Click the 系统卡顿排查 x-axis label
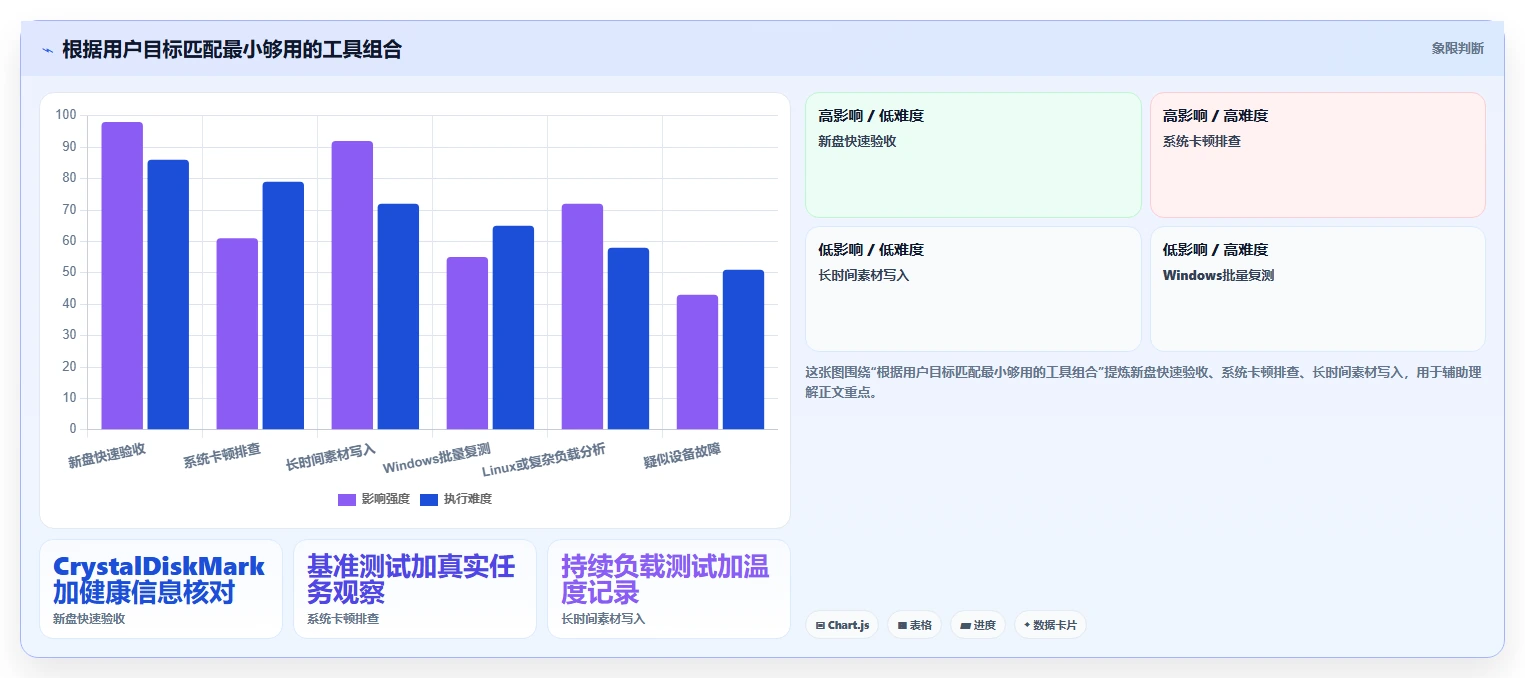 222,455
